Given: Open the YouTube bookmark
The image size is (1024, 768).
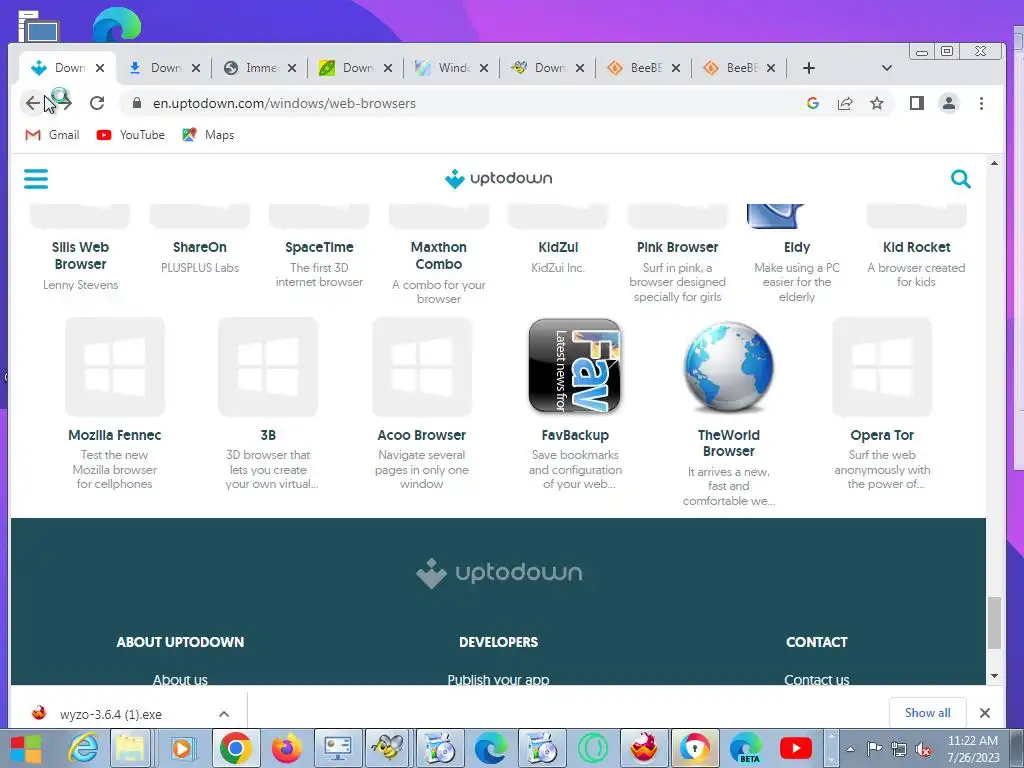Looking at the screenshot, I should click(131, 135).
